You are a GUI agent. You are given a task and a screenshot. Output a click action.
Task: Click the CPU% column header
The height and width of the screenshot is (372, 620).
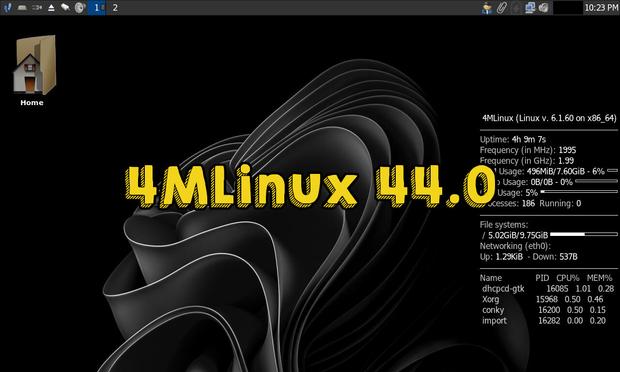[567, 278]
